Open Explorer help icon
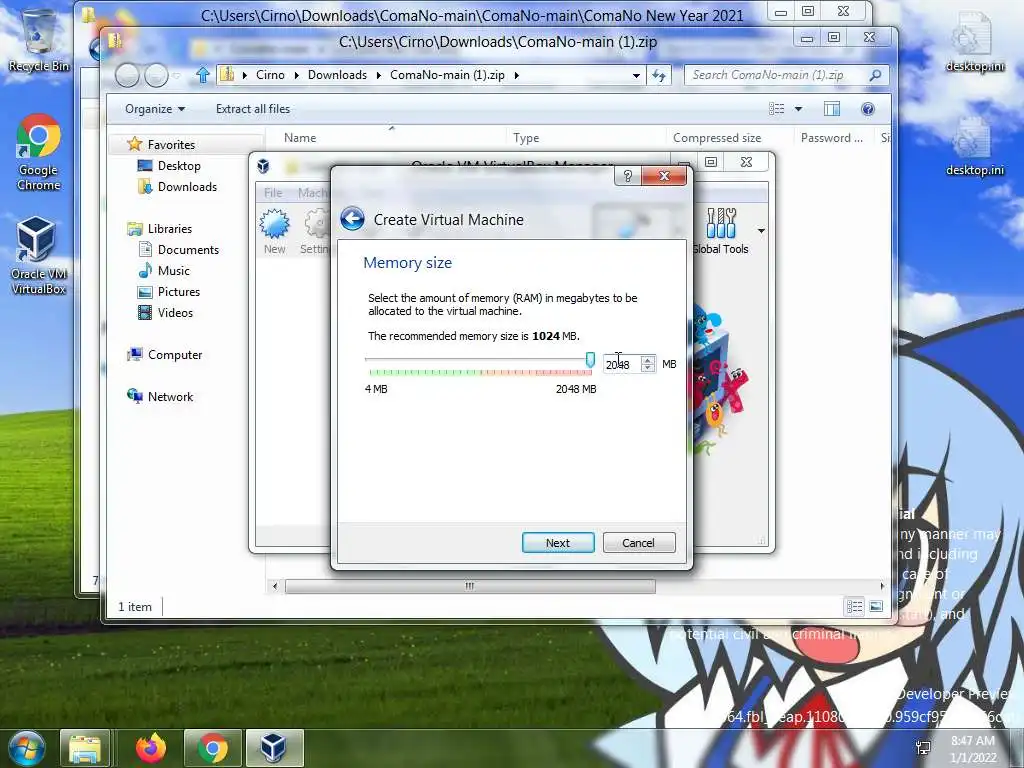1024x768 pixels. coord(867,109)
